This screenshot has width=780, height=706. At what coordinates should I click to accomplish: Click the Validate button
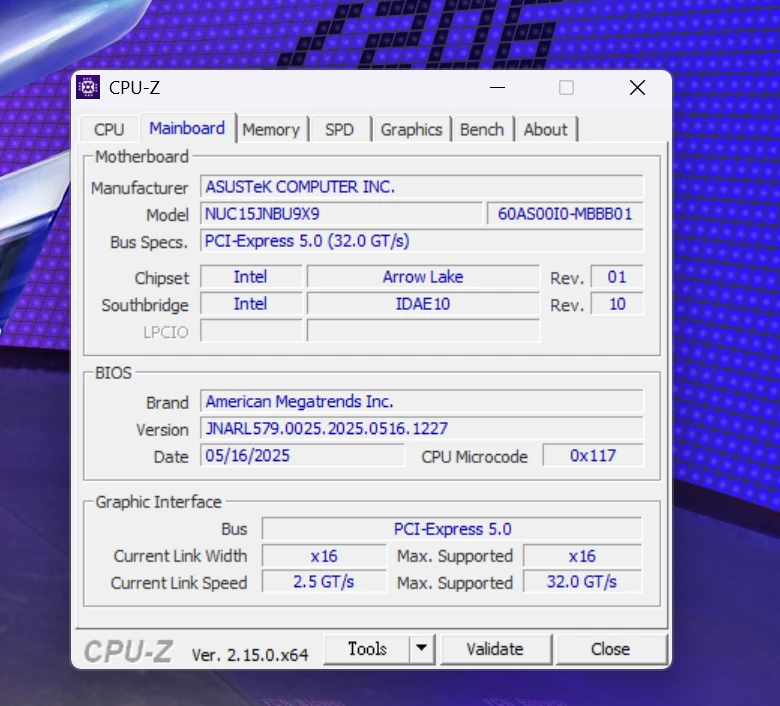[495, 649]
